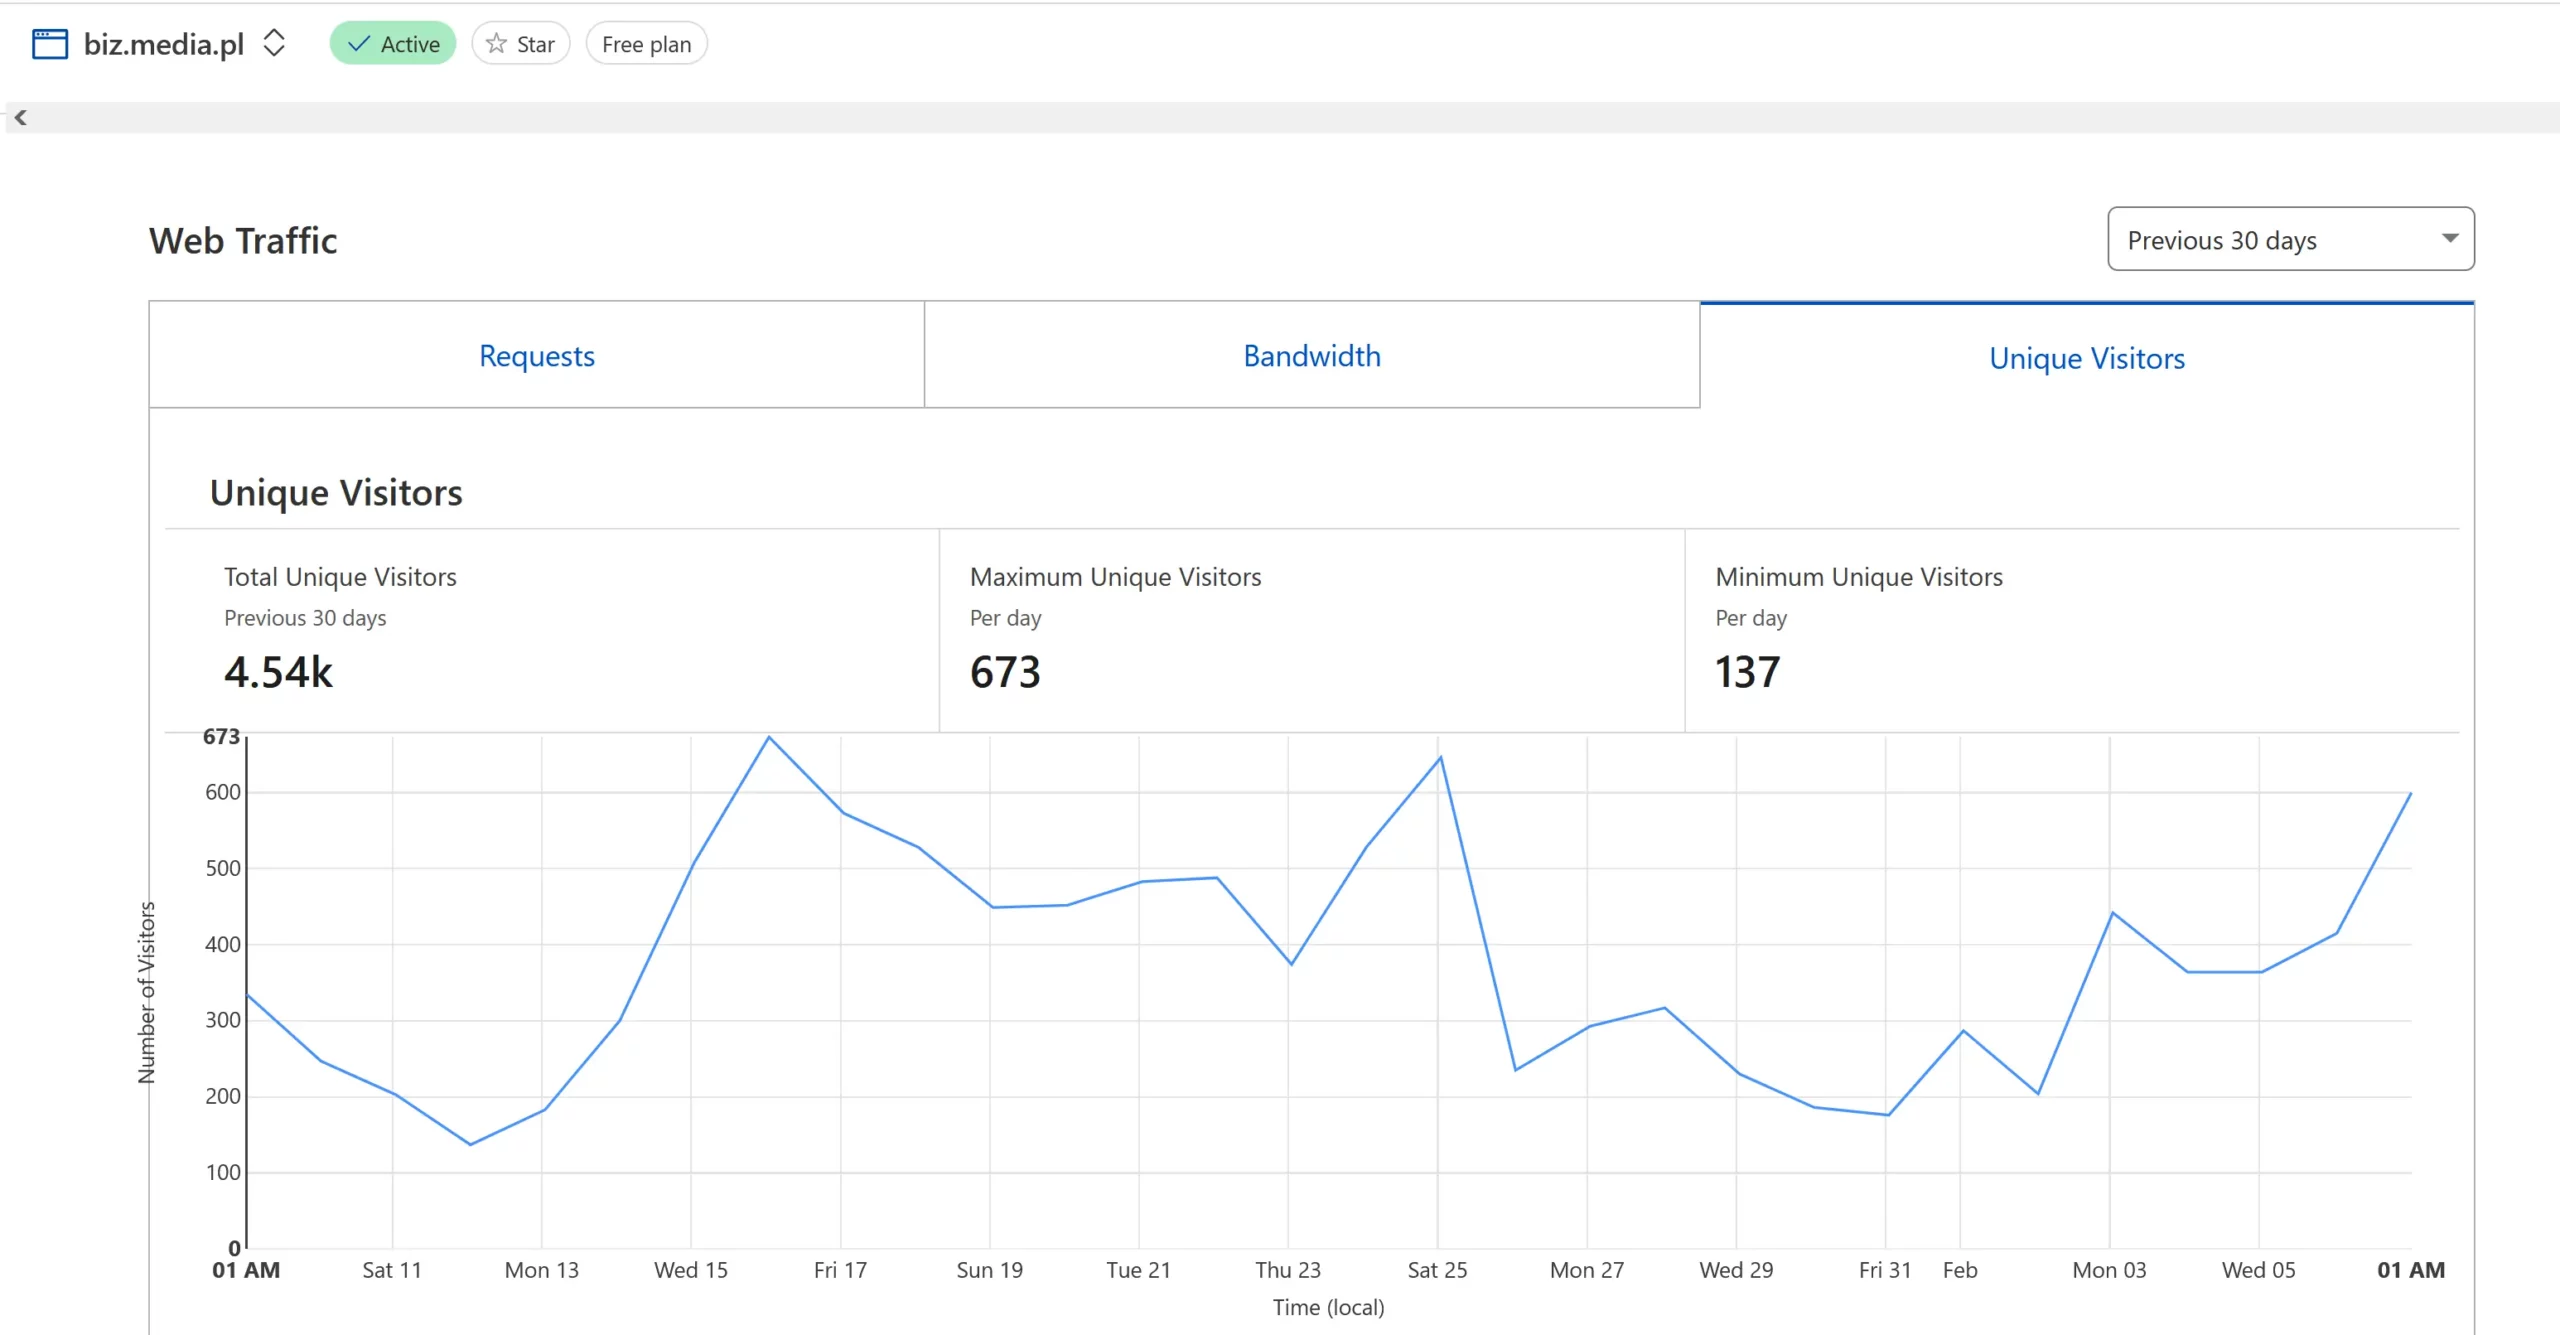
Task: Collapse sidebar with the left chevron arrow
Action: (x=20, y=117)
